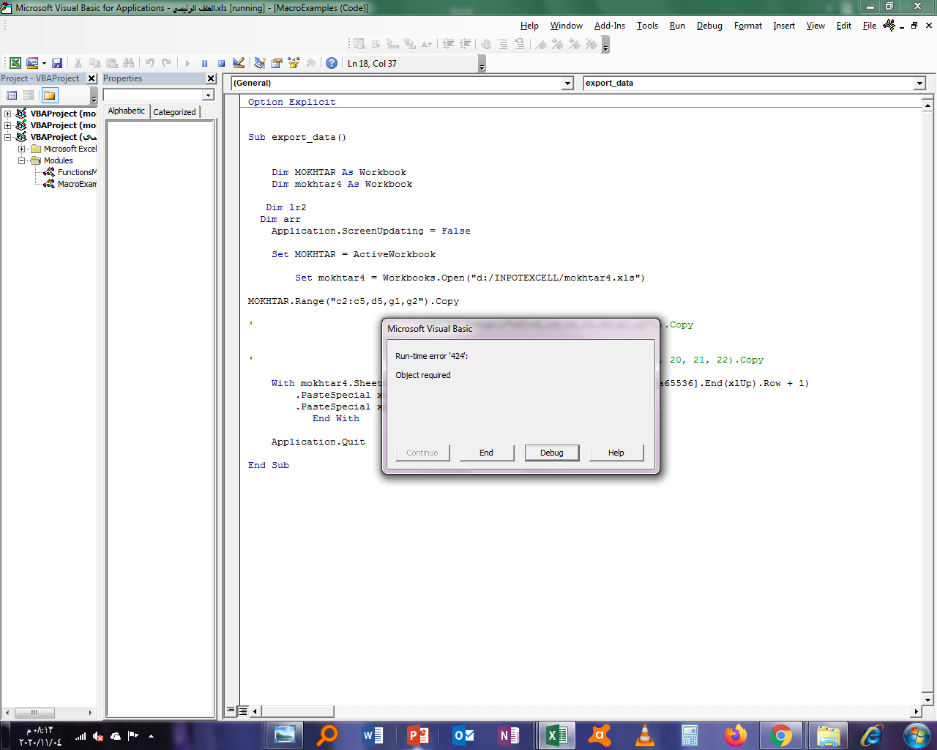The image size is (937, 750).
Task: Expand the Microsoft Excel Objects folder
Action: 22,149
